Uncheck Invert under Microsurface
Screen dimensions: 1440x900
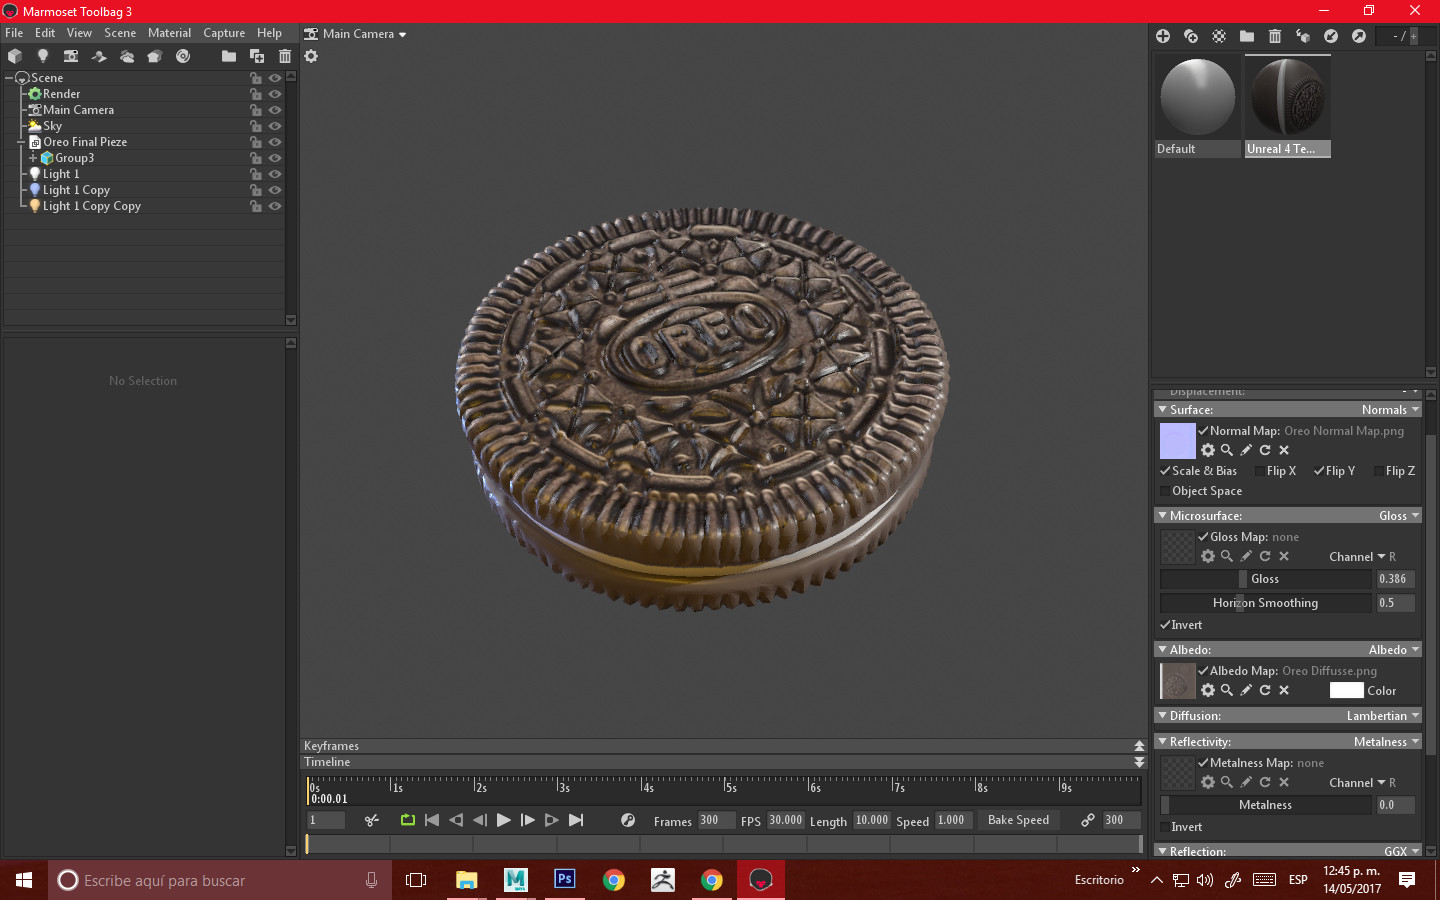coord(1165,625)
